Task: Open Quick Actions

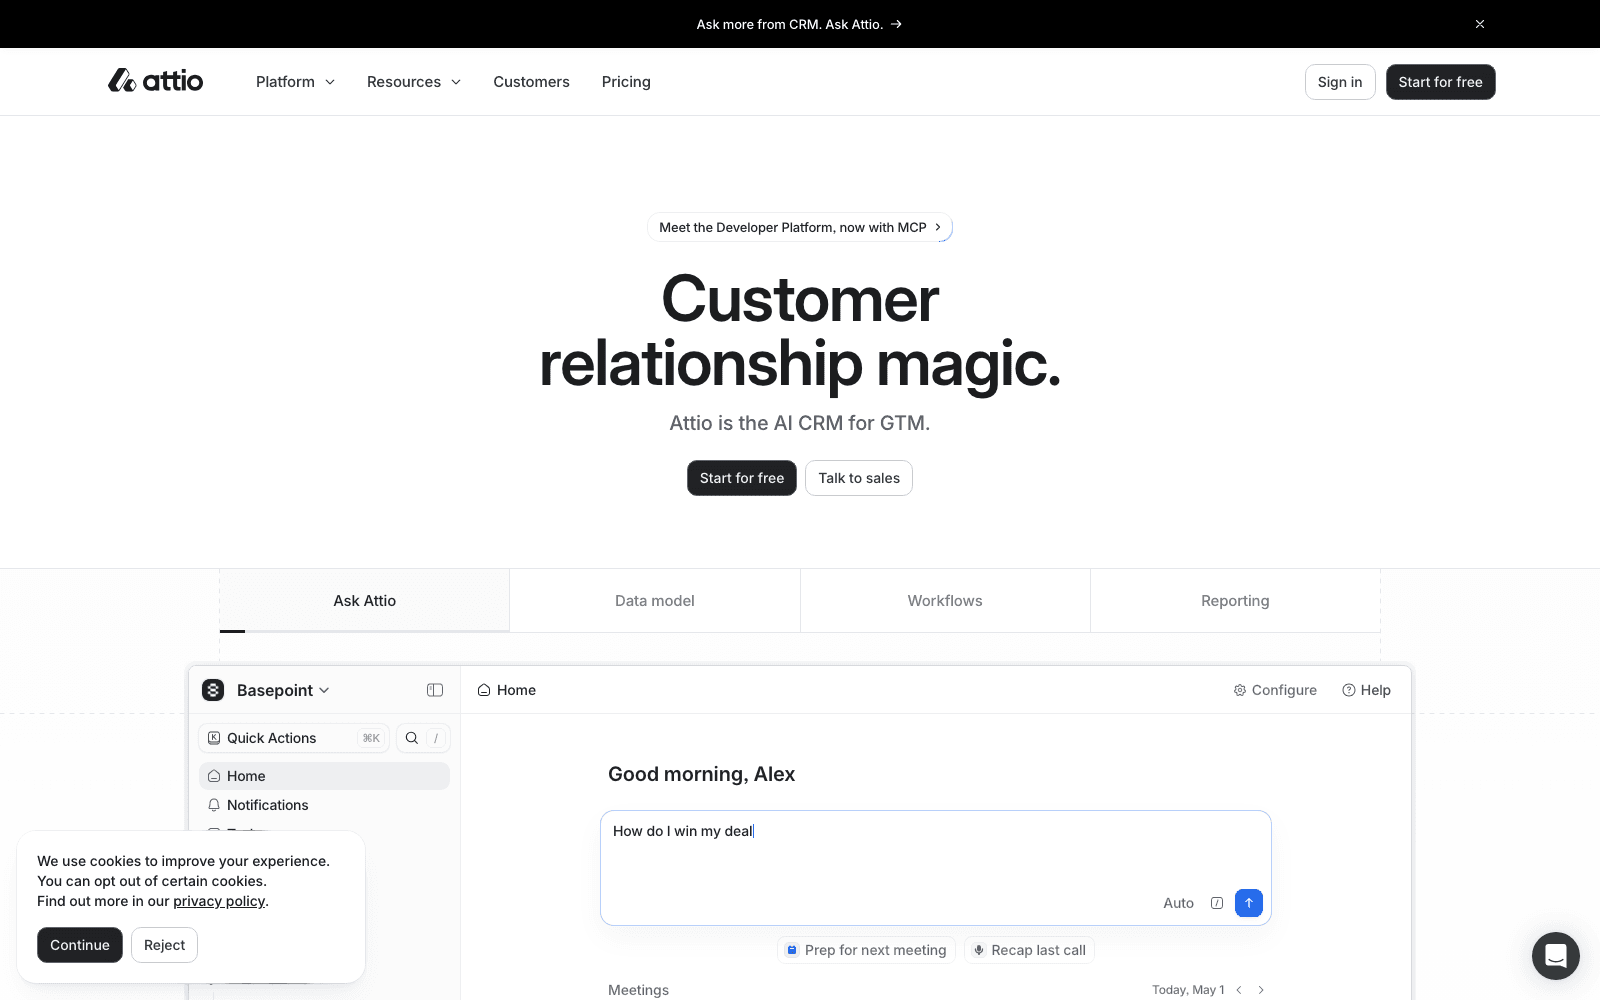Action: pos(294,738)
